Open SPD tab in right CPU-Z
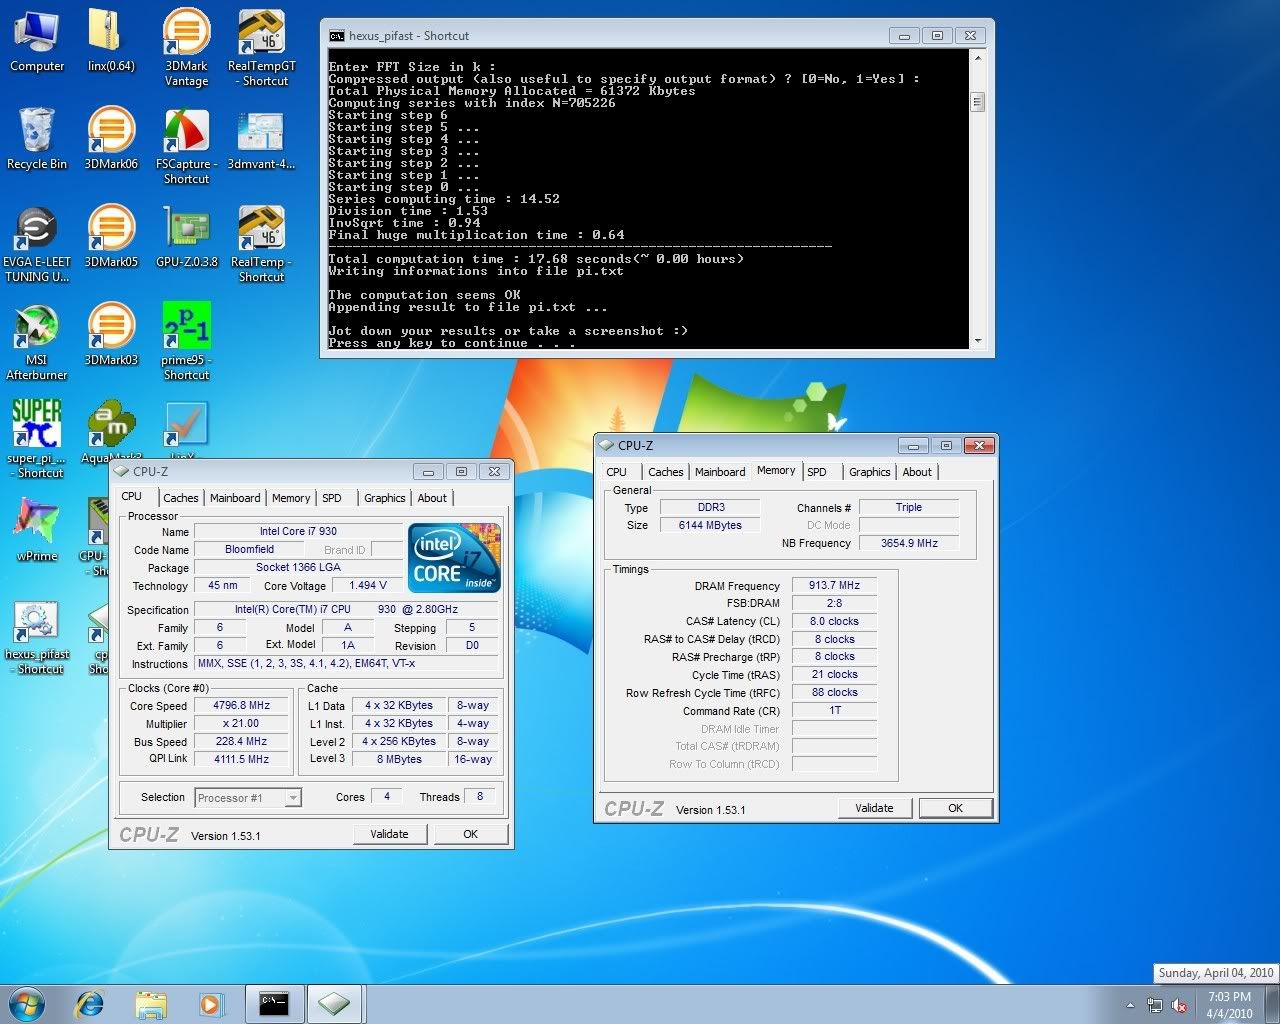This screenshot has width=1280, height=1024. click(x=817, y=472)
